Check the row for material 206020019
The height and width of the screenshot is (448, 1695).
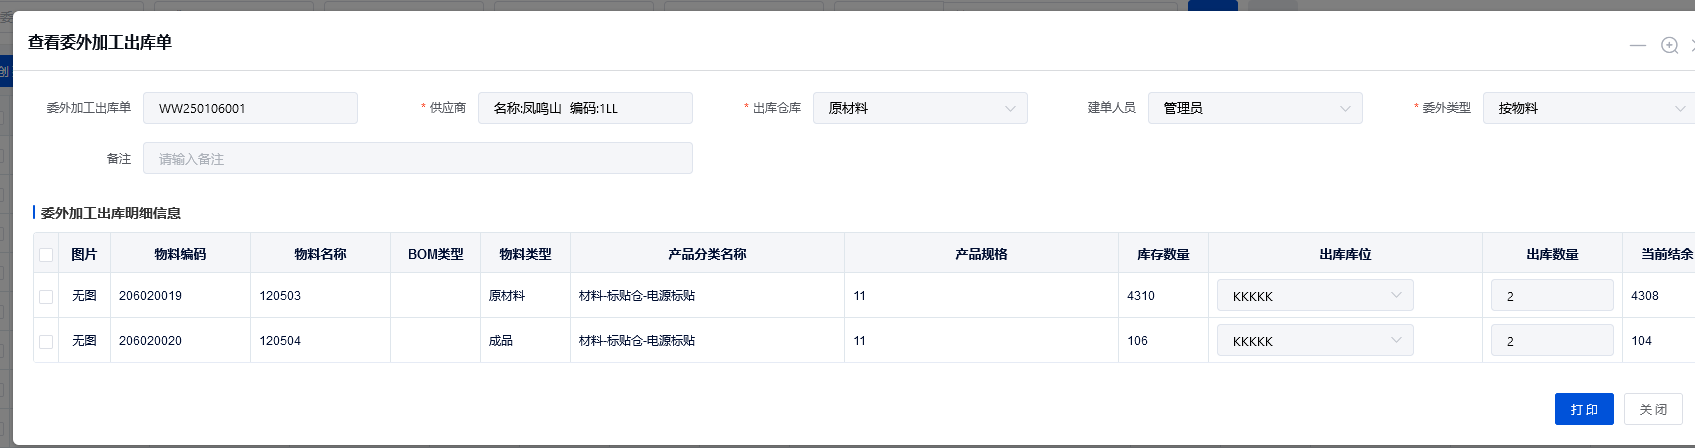coord(46,296)
